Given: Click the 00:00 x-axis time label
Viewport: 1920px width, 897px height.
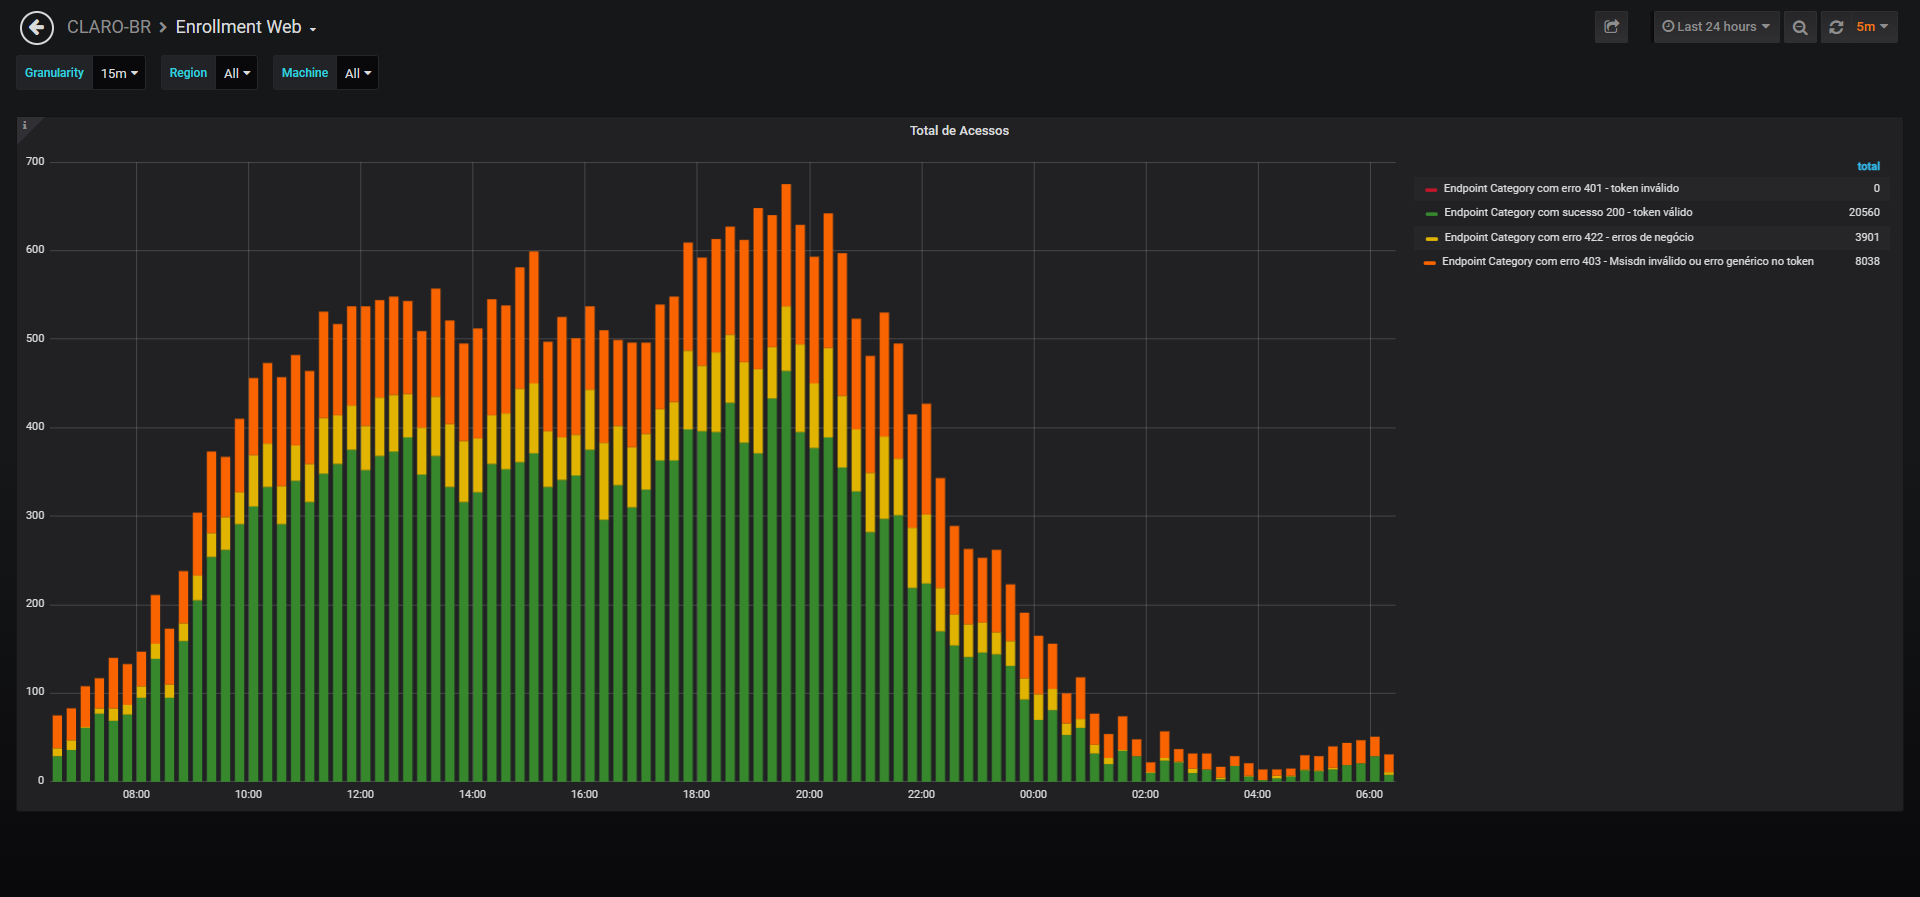Looking at the screenshot, I should point(1033,794).
